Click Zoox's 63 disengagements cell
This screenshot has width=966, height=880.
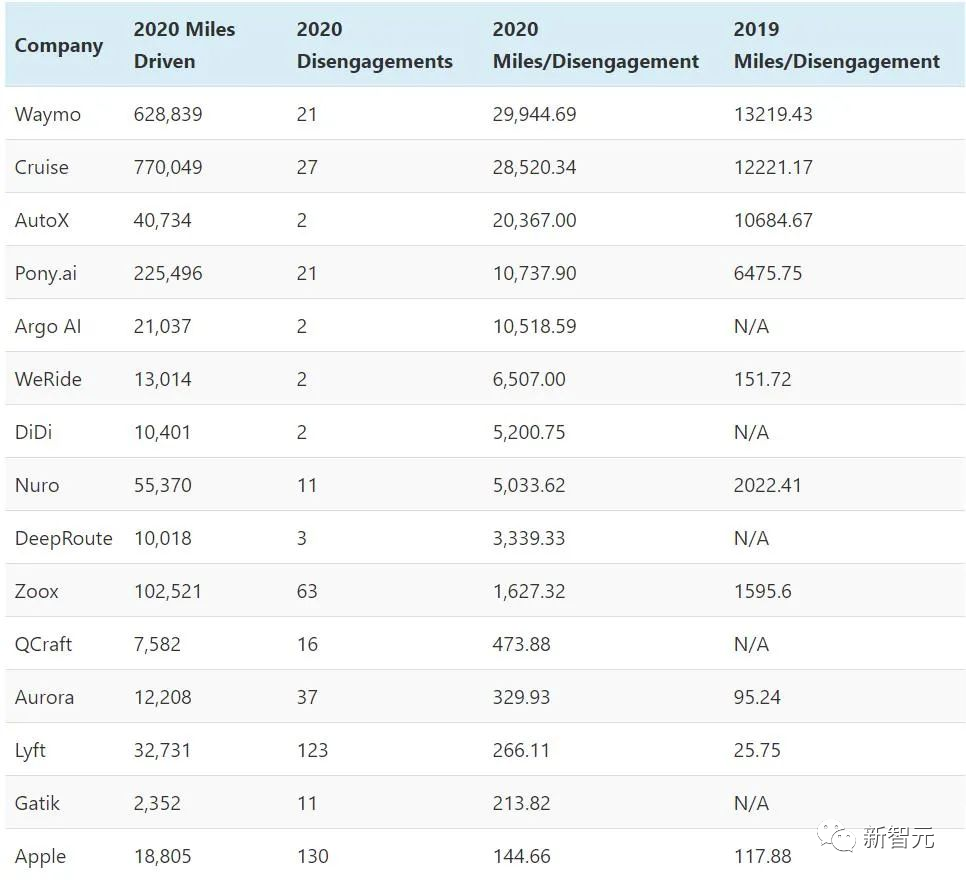click(307, 591)
